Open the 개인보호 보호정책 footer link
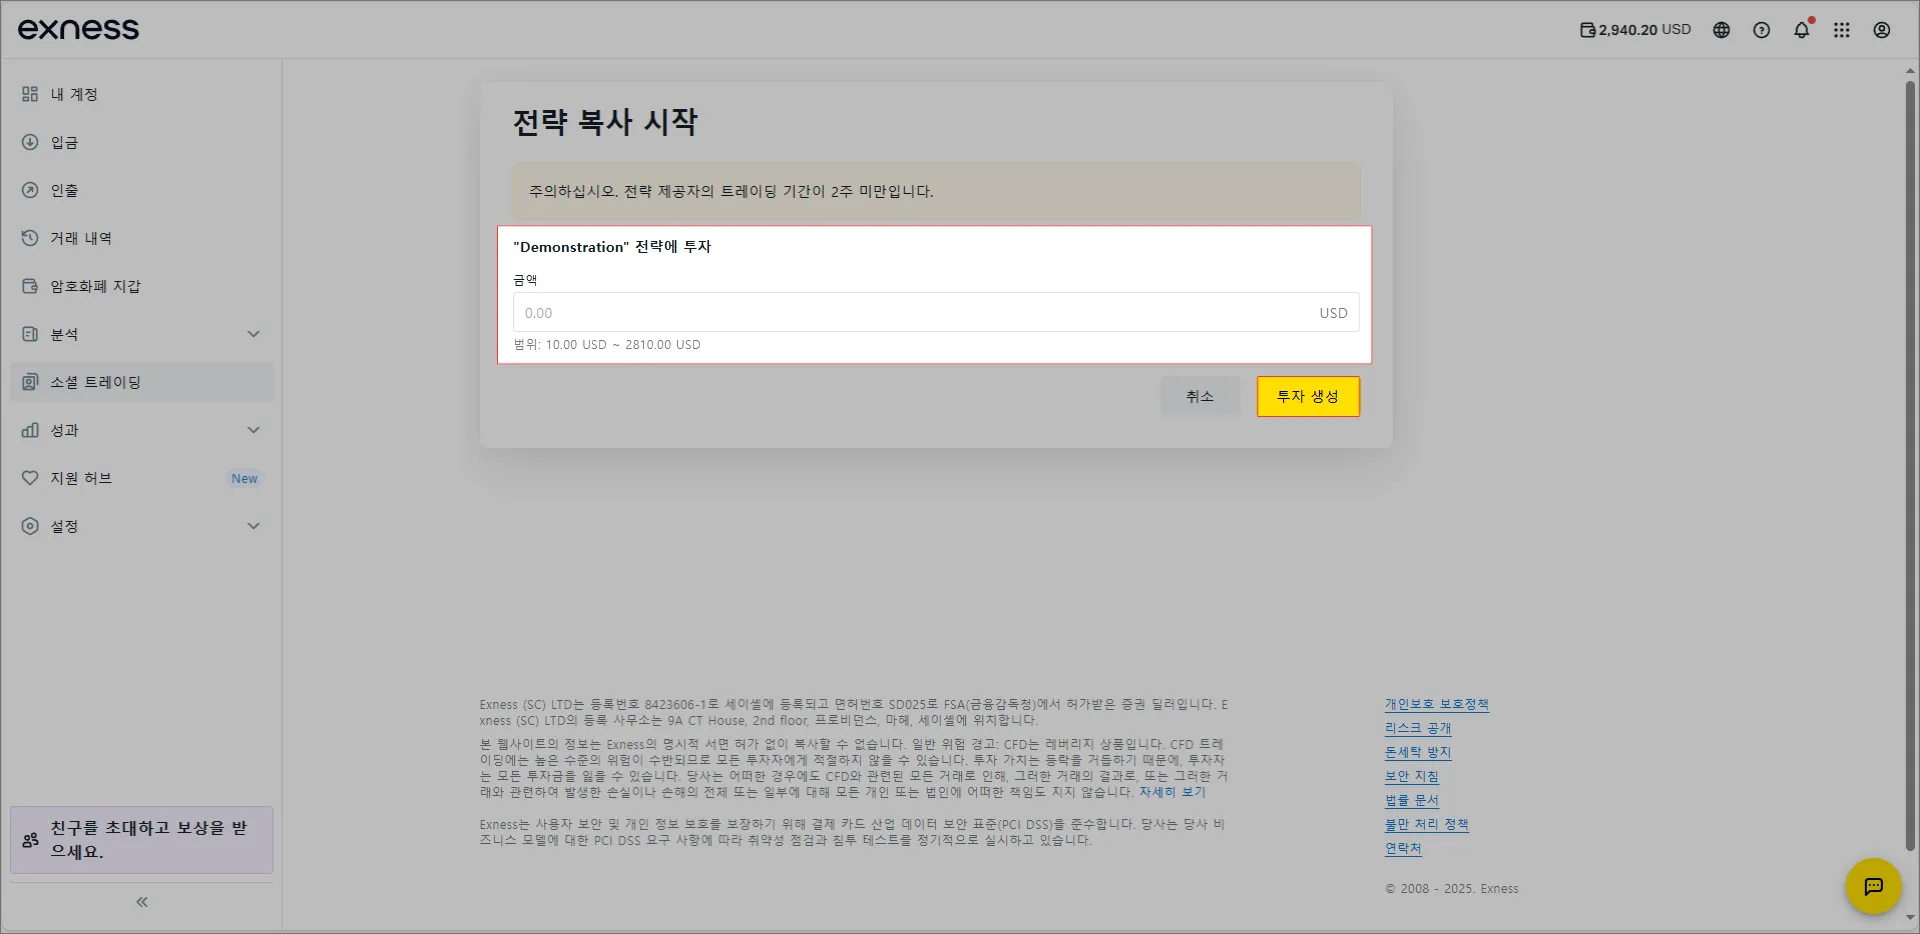Viewport: 1920px width, 934px height. pyautogui.click(x=1436, y=704)
